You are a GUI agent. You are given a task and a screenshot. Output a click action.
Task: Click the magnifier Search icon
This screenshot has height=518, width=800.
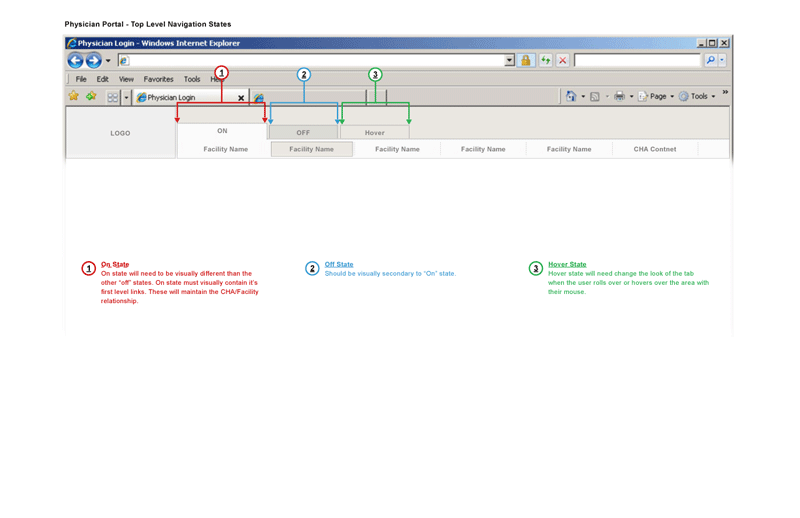pyautogui.click(x=710, y=60)
